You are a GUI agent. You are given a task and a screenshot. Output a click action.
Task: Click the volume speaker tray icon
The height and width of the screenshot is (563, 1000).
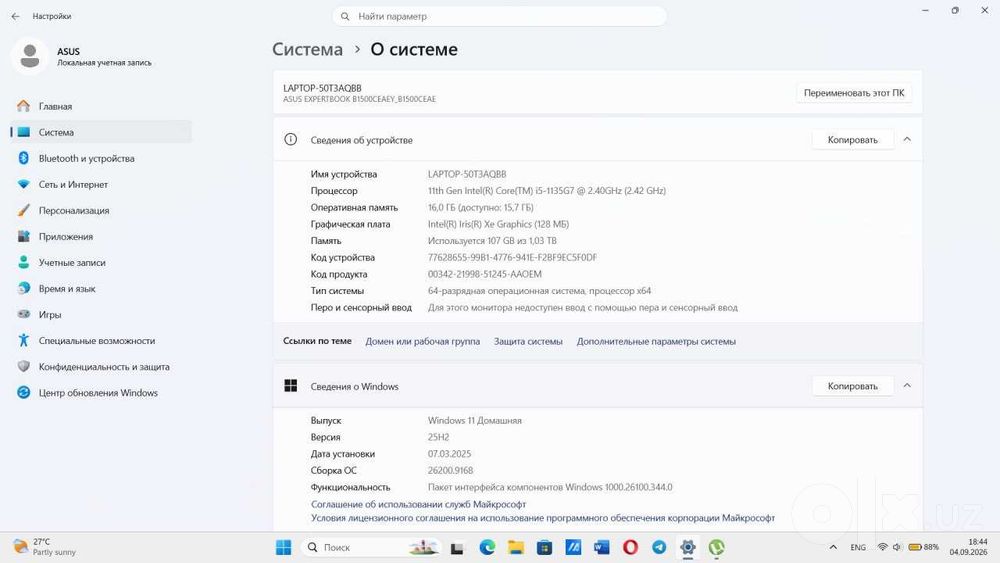(897, 547)
